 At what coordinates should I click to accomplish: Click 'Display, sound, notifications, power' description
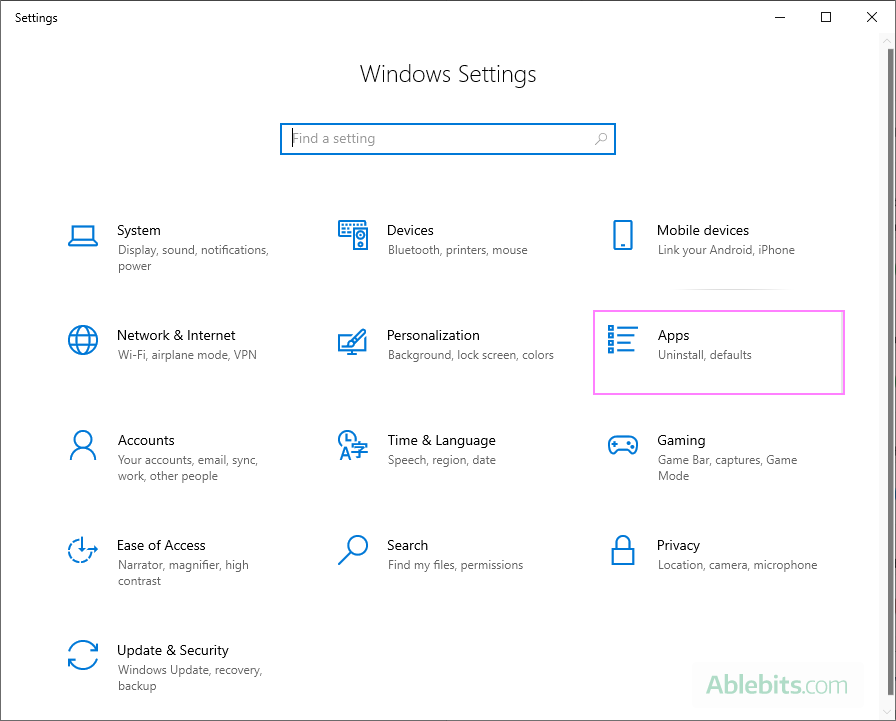(193, 258)
